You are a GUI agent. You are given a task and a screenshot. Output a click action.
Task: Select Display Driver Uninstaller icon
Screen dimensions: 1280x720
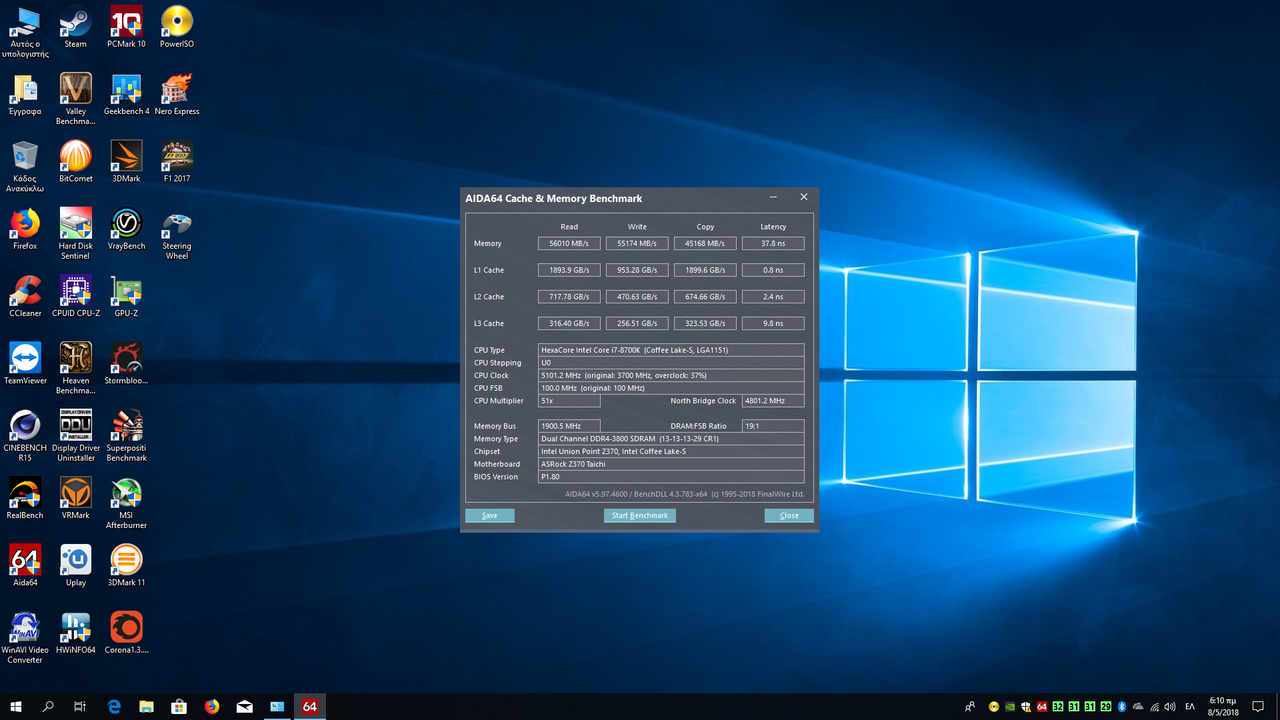(x=75, y=435)
